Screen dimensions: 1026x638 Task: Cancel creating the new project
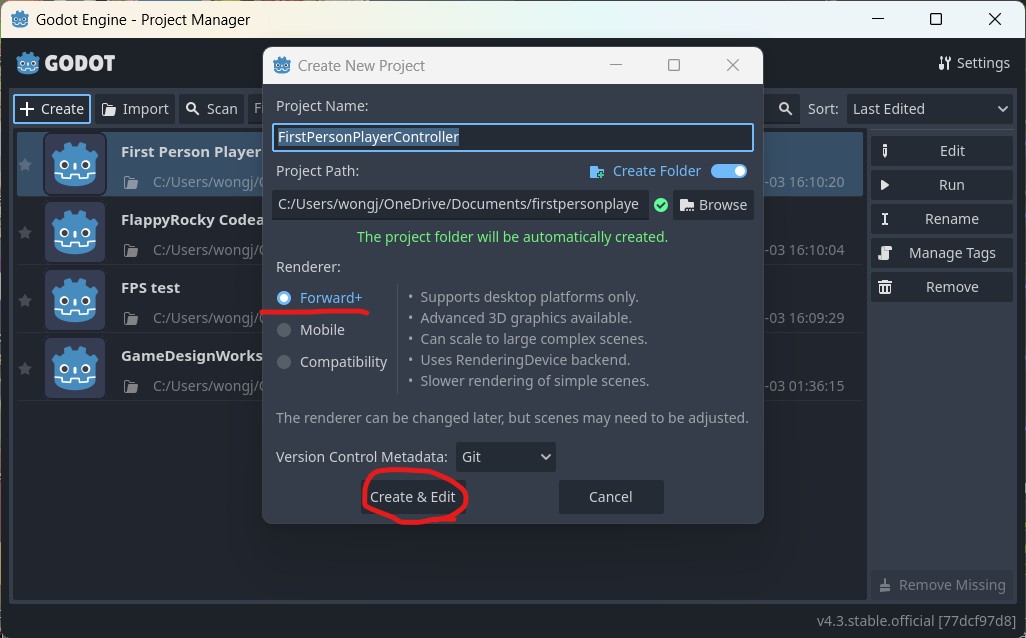610,496
